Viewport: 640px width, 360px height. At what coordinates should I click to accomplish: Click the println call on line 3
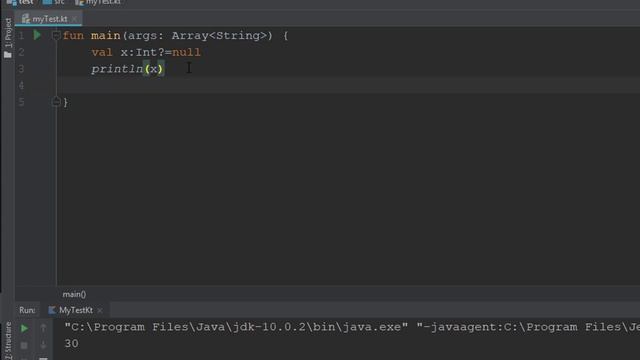click(117, 69)
